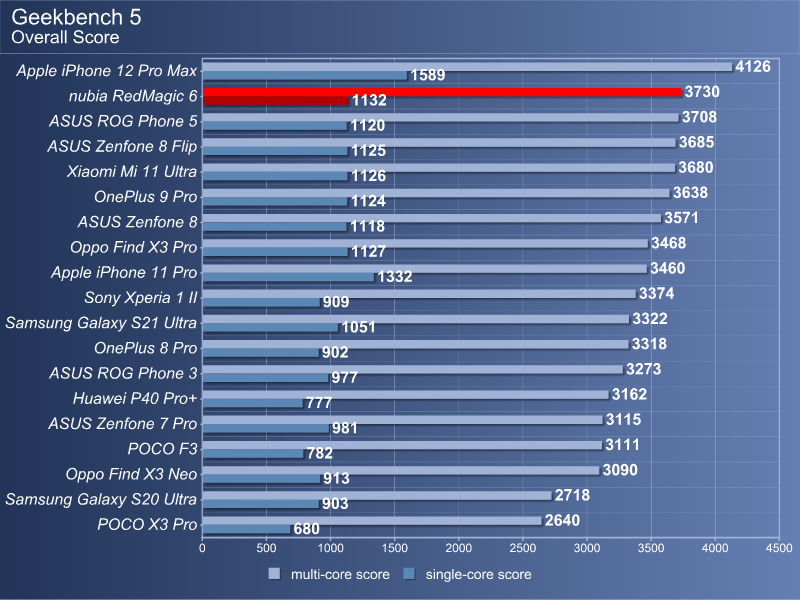
Task: Select the ASUS ROG Phone 5 label
Action: [x=123, y=121]
